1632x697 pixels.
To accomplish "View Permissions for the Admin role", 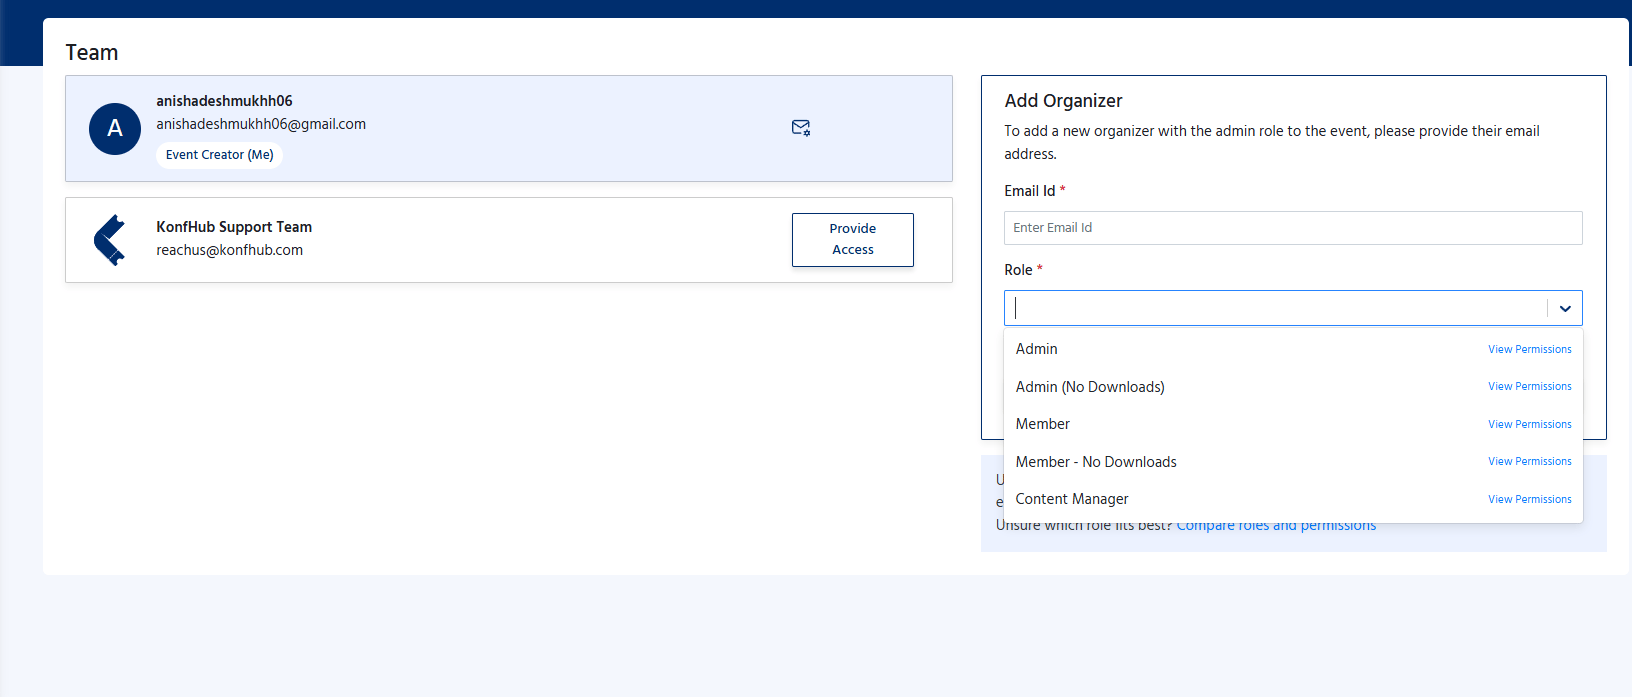I will pos(1529,349).
